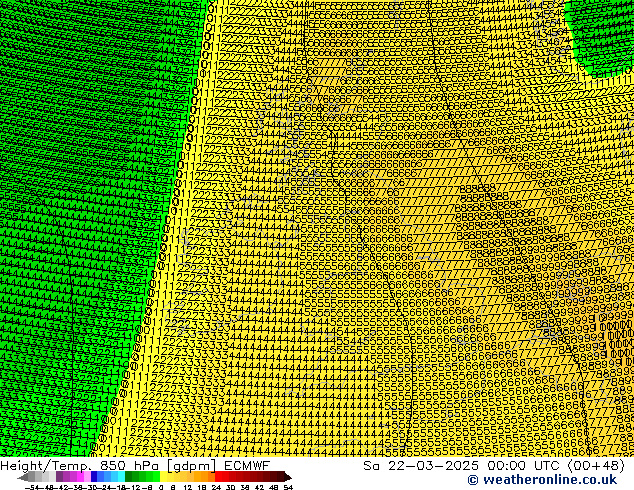Pick the dark purple swatch on the color scale
The image size is (634, 490).
click(x=59, y=477)
